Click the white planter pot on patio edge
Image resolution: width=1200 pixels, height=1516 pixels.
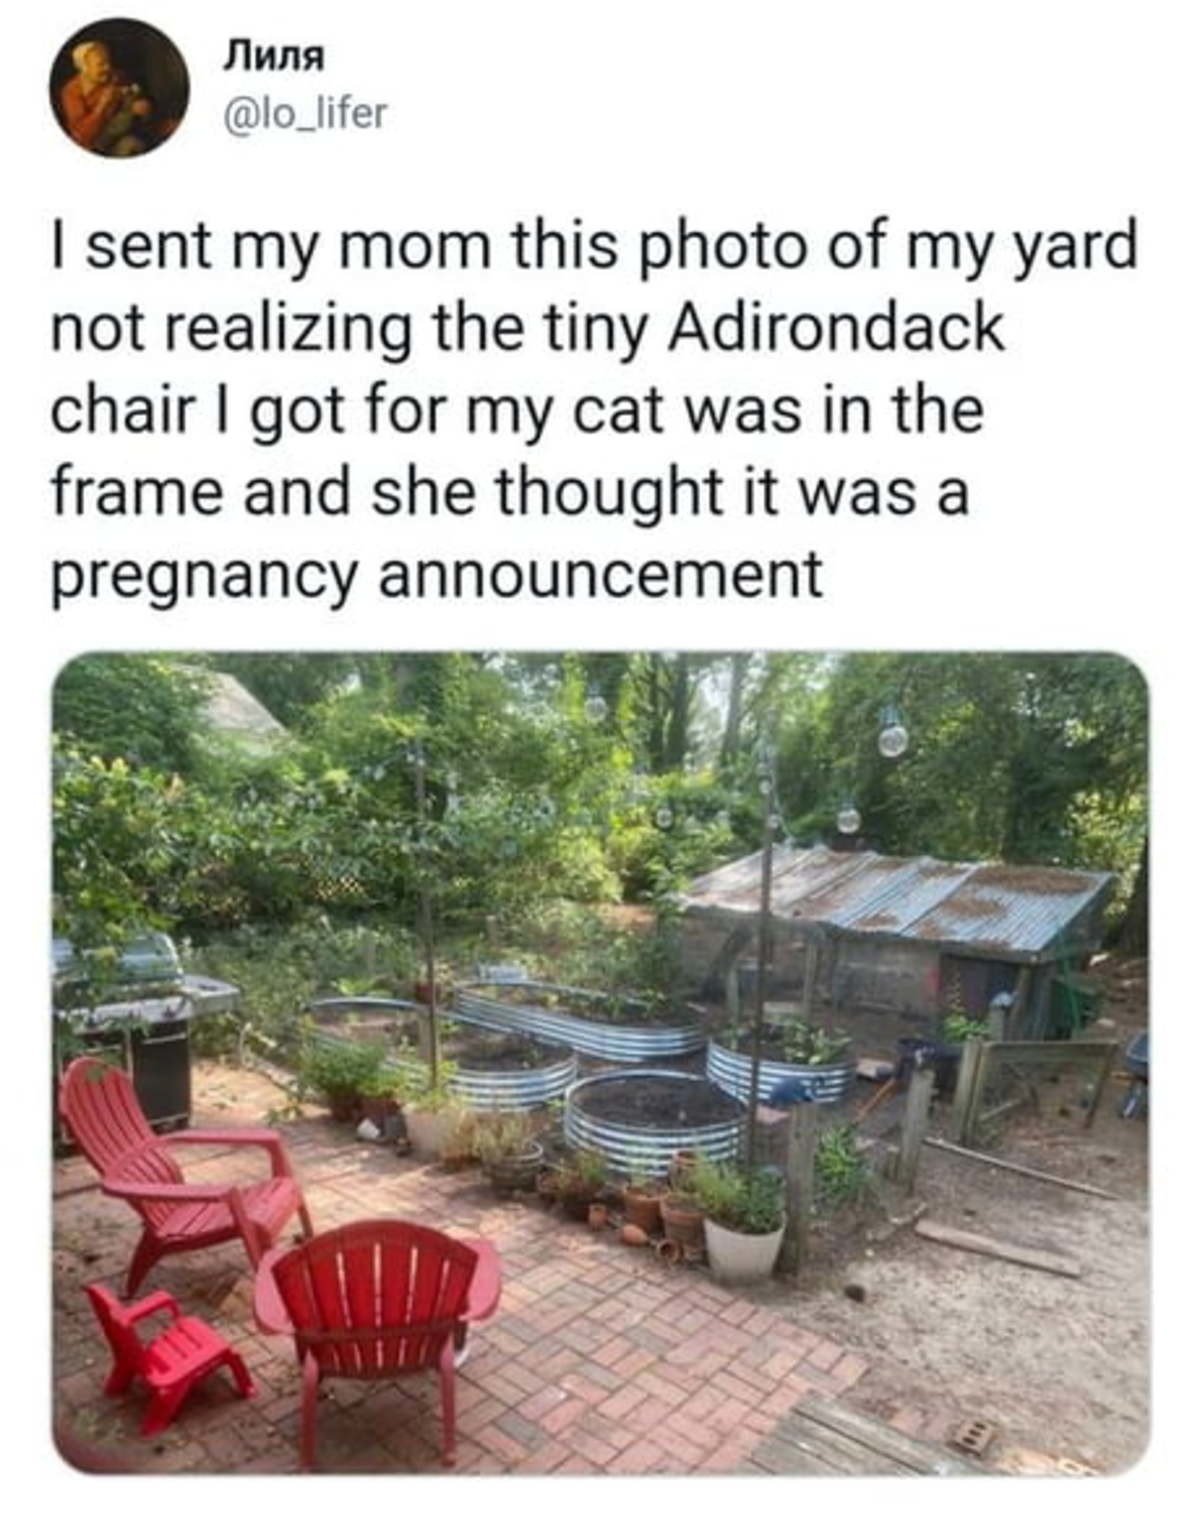point(743,1245)
